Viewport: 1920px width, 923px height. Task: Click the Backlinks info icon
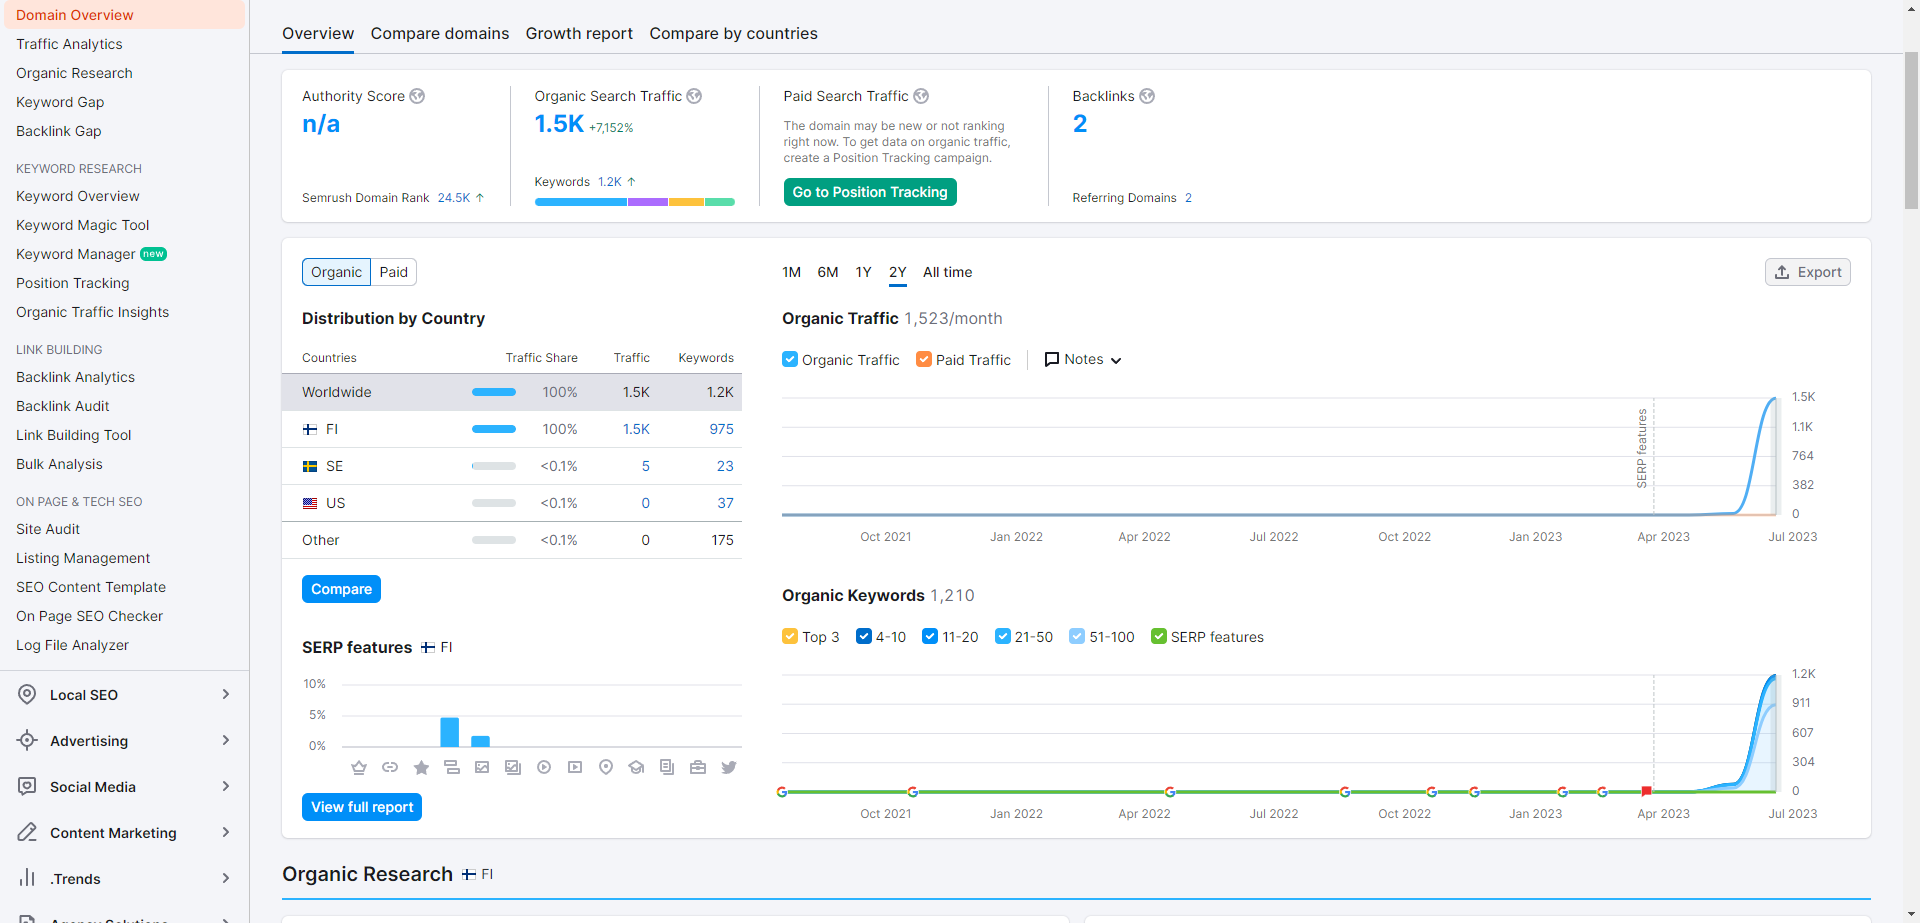coord(1147,96)
